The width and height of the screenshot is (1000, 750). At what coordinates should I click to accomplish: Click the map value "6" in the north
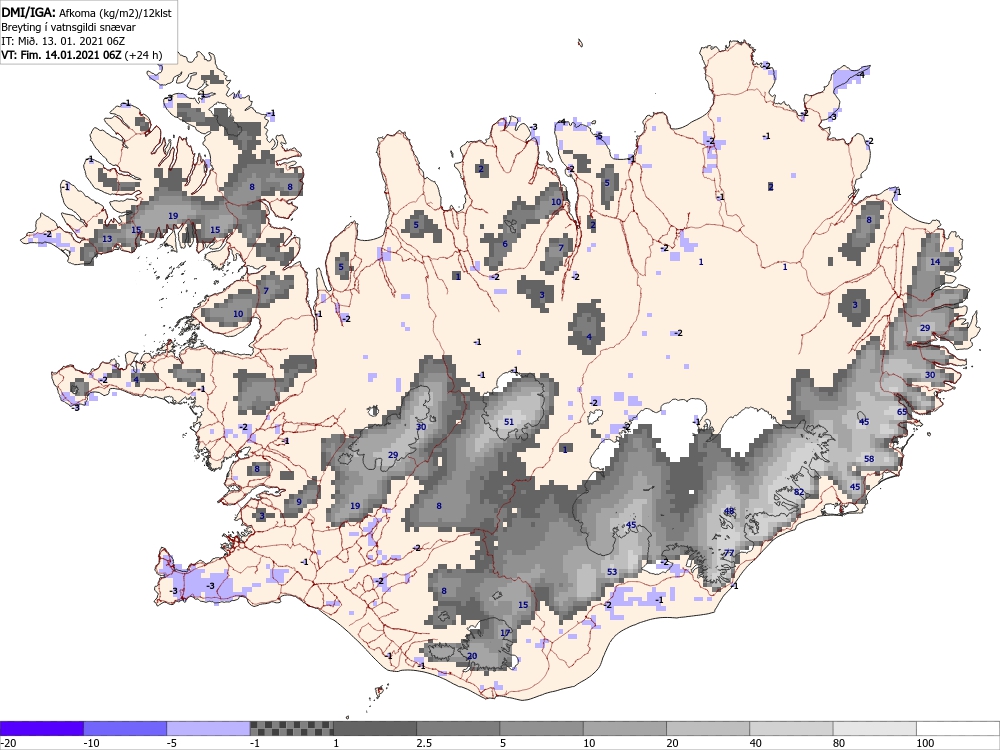[505, 244]
